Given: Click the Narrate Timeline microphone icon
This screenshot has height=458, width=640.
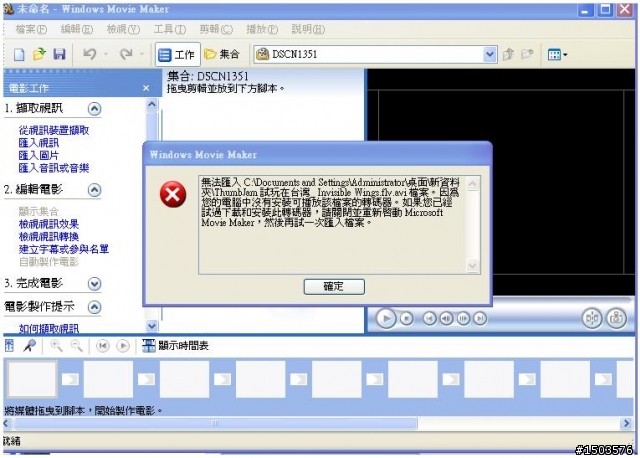Looking at the screenshot, I should [x=29, y=346].
